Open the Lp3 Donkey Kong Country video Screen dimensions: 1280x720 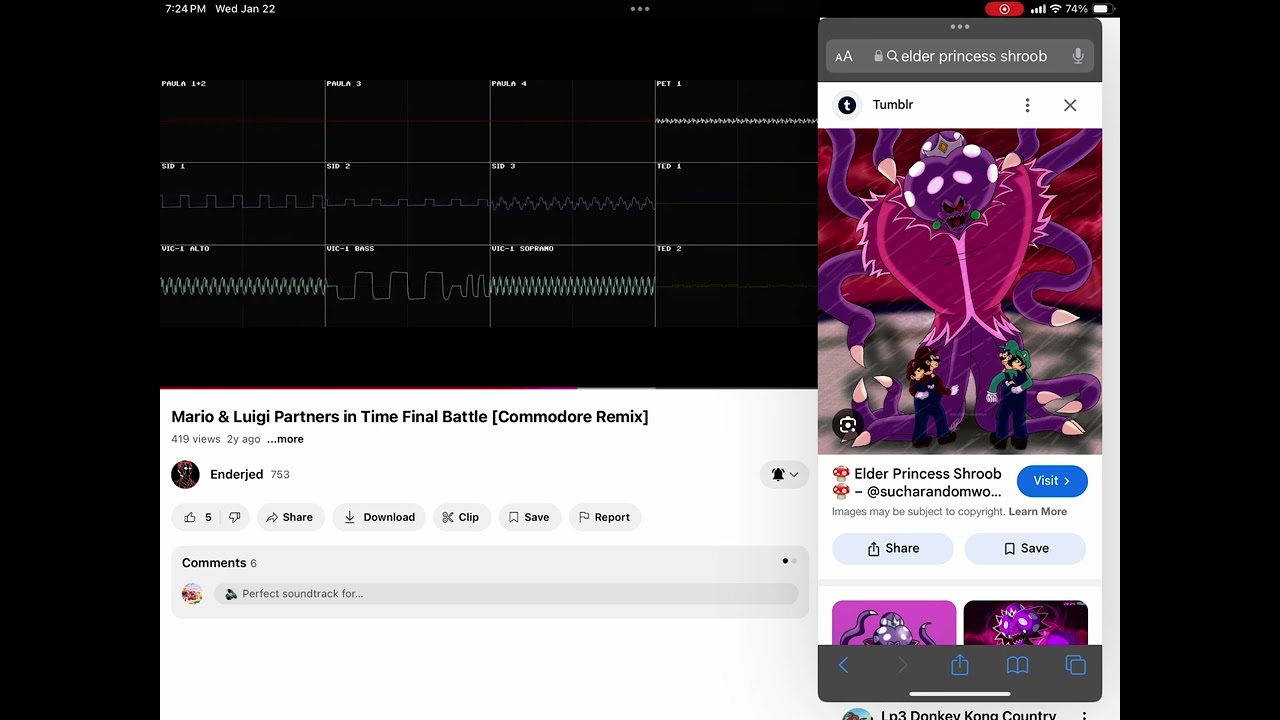click(968, 715)
